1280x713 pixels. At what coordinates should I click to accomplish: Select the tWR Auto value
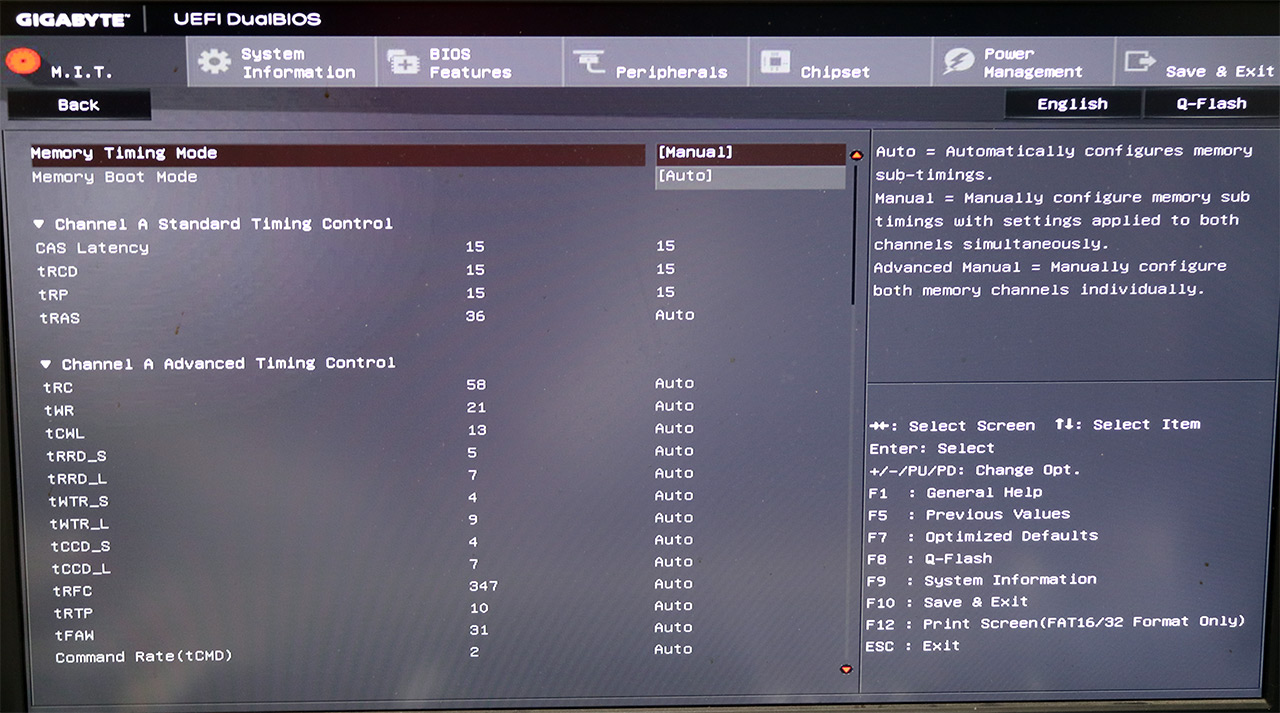coord(675,406)
